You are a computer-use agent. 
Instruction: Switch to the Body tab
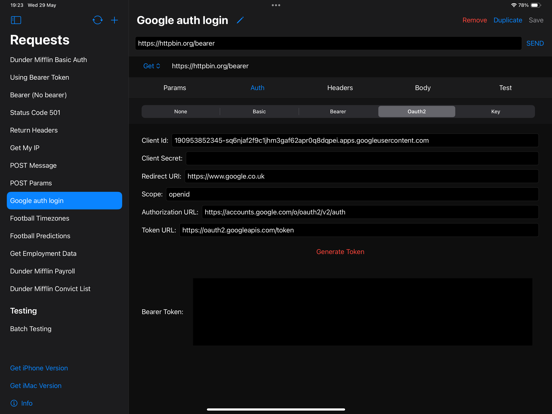[423, 88]
